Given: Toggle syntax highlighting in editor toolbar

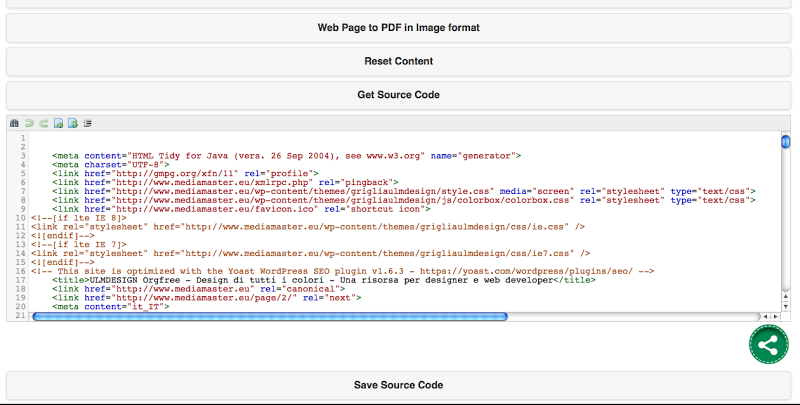Looking at the screenshot, I should (x=59, y=123).
